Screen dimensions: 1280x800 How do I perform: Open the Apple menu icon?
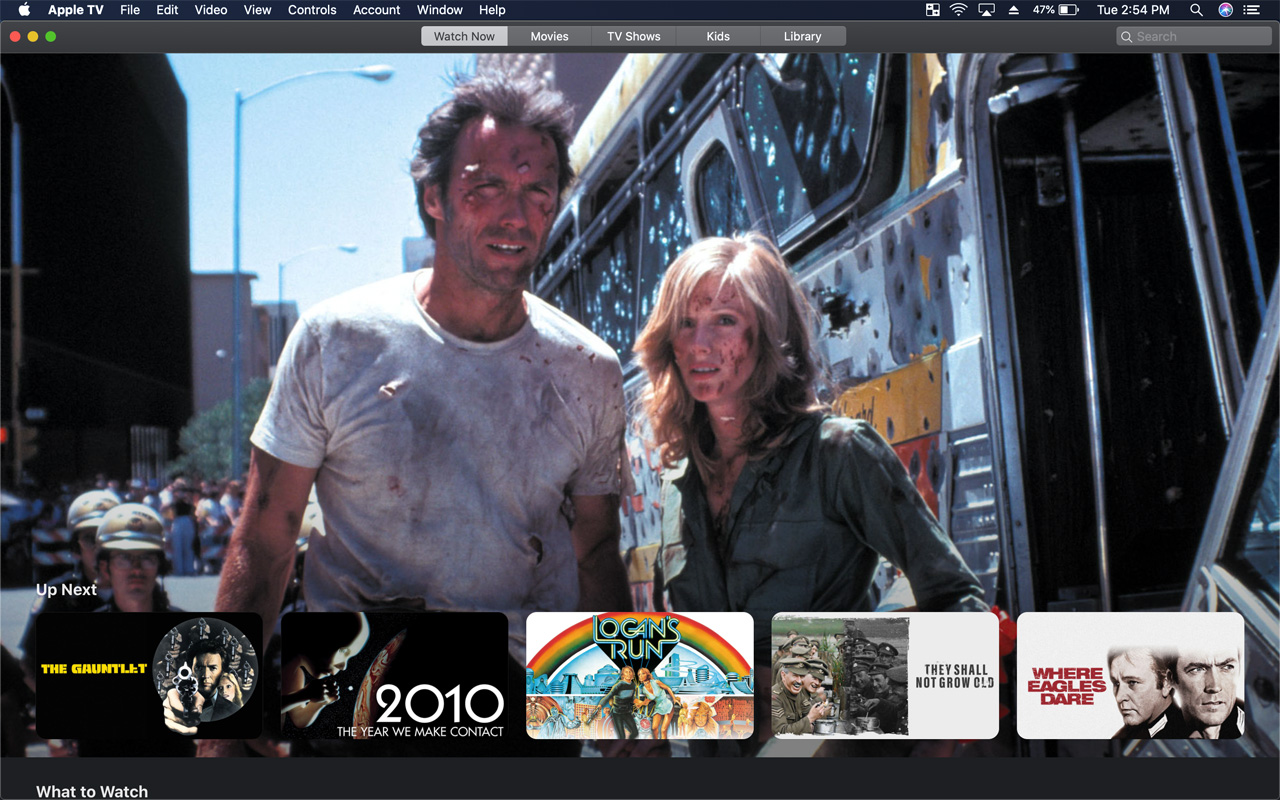pos(24,10)
